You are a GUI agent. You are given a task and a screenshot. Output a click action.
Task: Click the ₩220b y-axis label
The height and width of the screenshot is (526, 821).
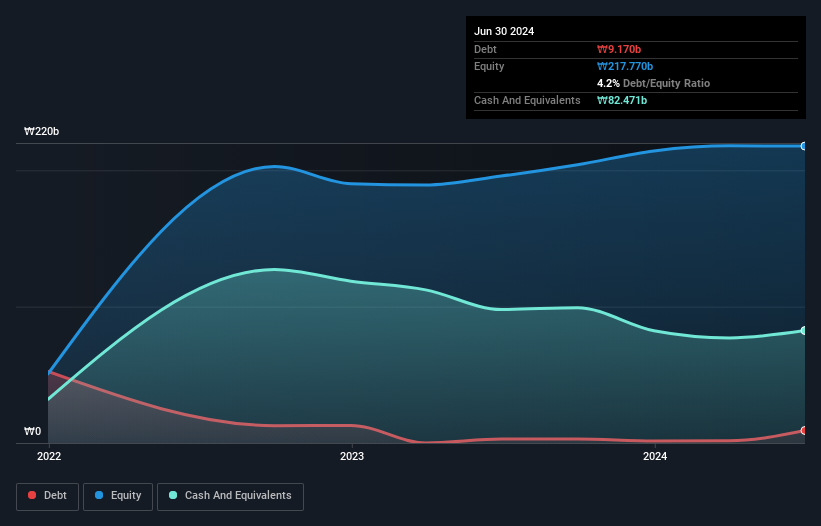click(x=41, y=131)
